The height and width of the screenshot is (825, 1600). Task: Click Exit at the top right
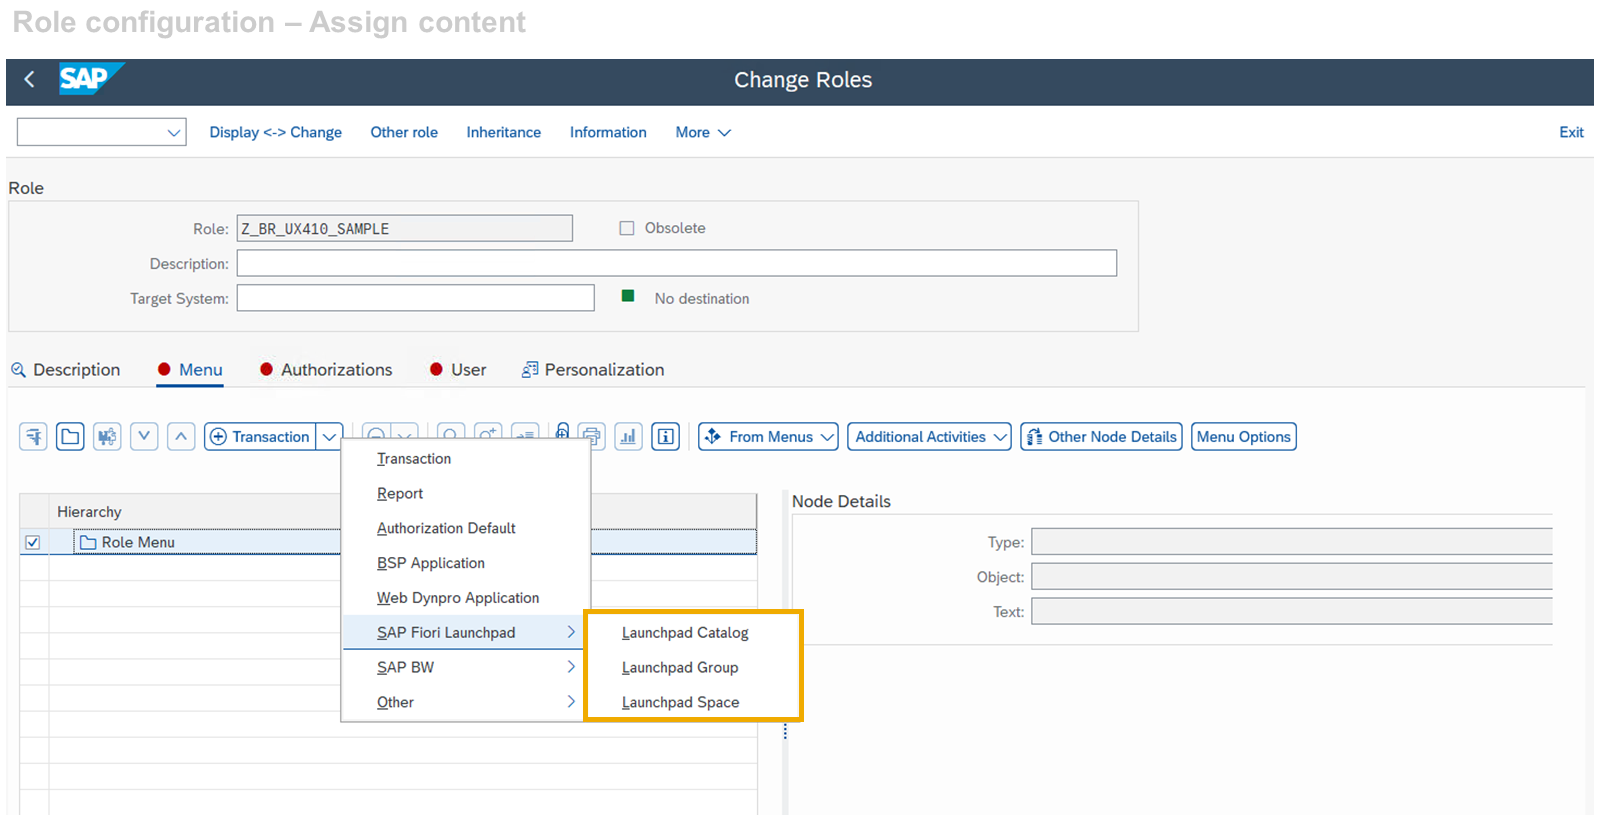click(1571, 132)
